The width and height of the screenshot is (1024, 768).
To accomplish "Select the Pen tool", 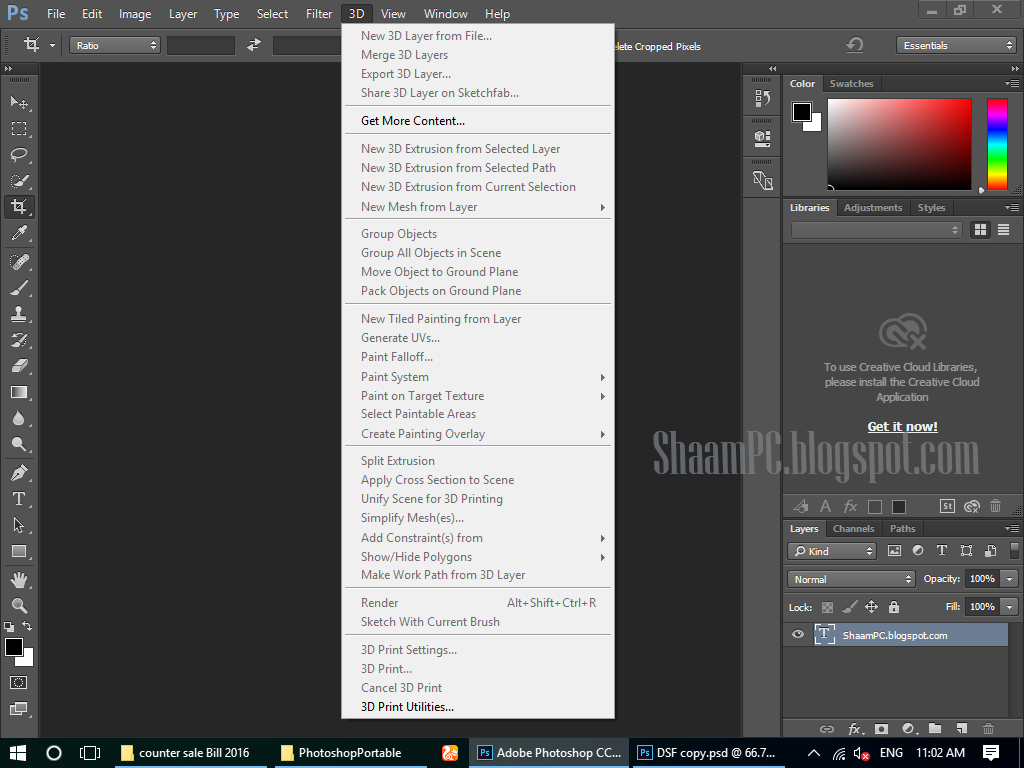I will (x=19, y=473).
